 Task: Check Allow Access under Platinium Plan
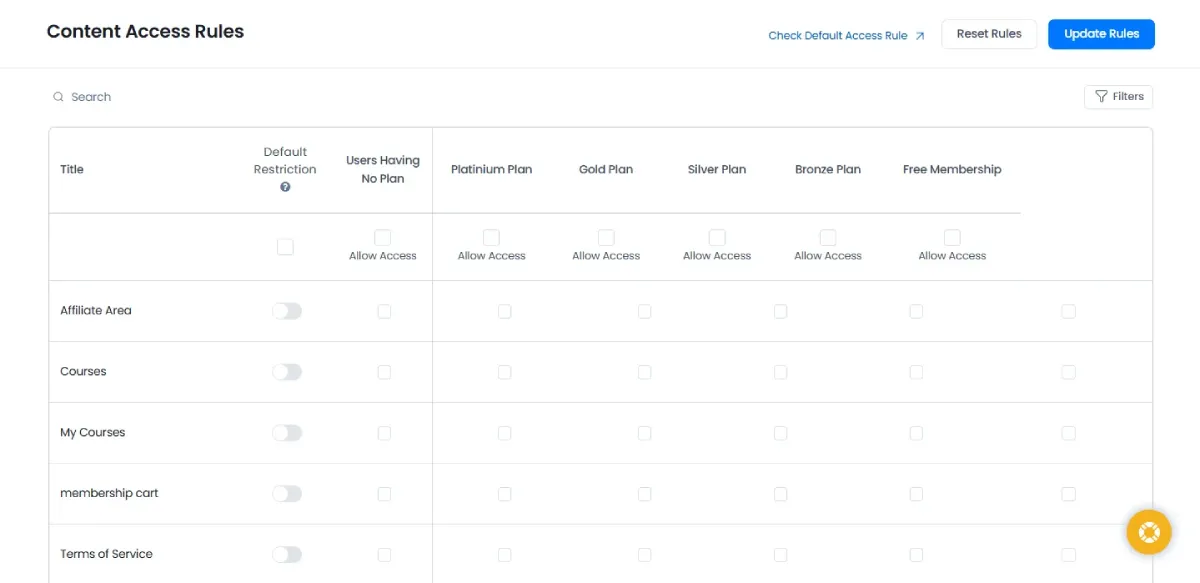pos(491,238)
